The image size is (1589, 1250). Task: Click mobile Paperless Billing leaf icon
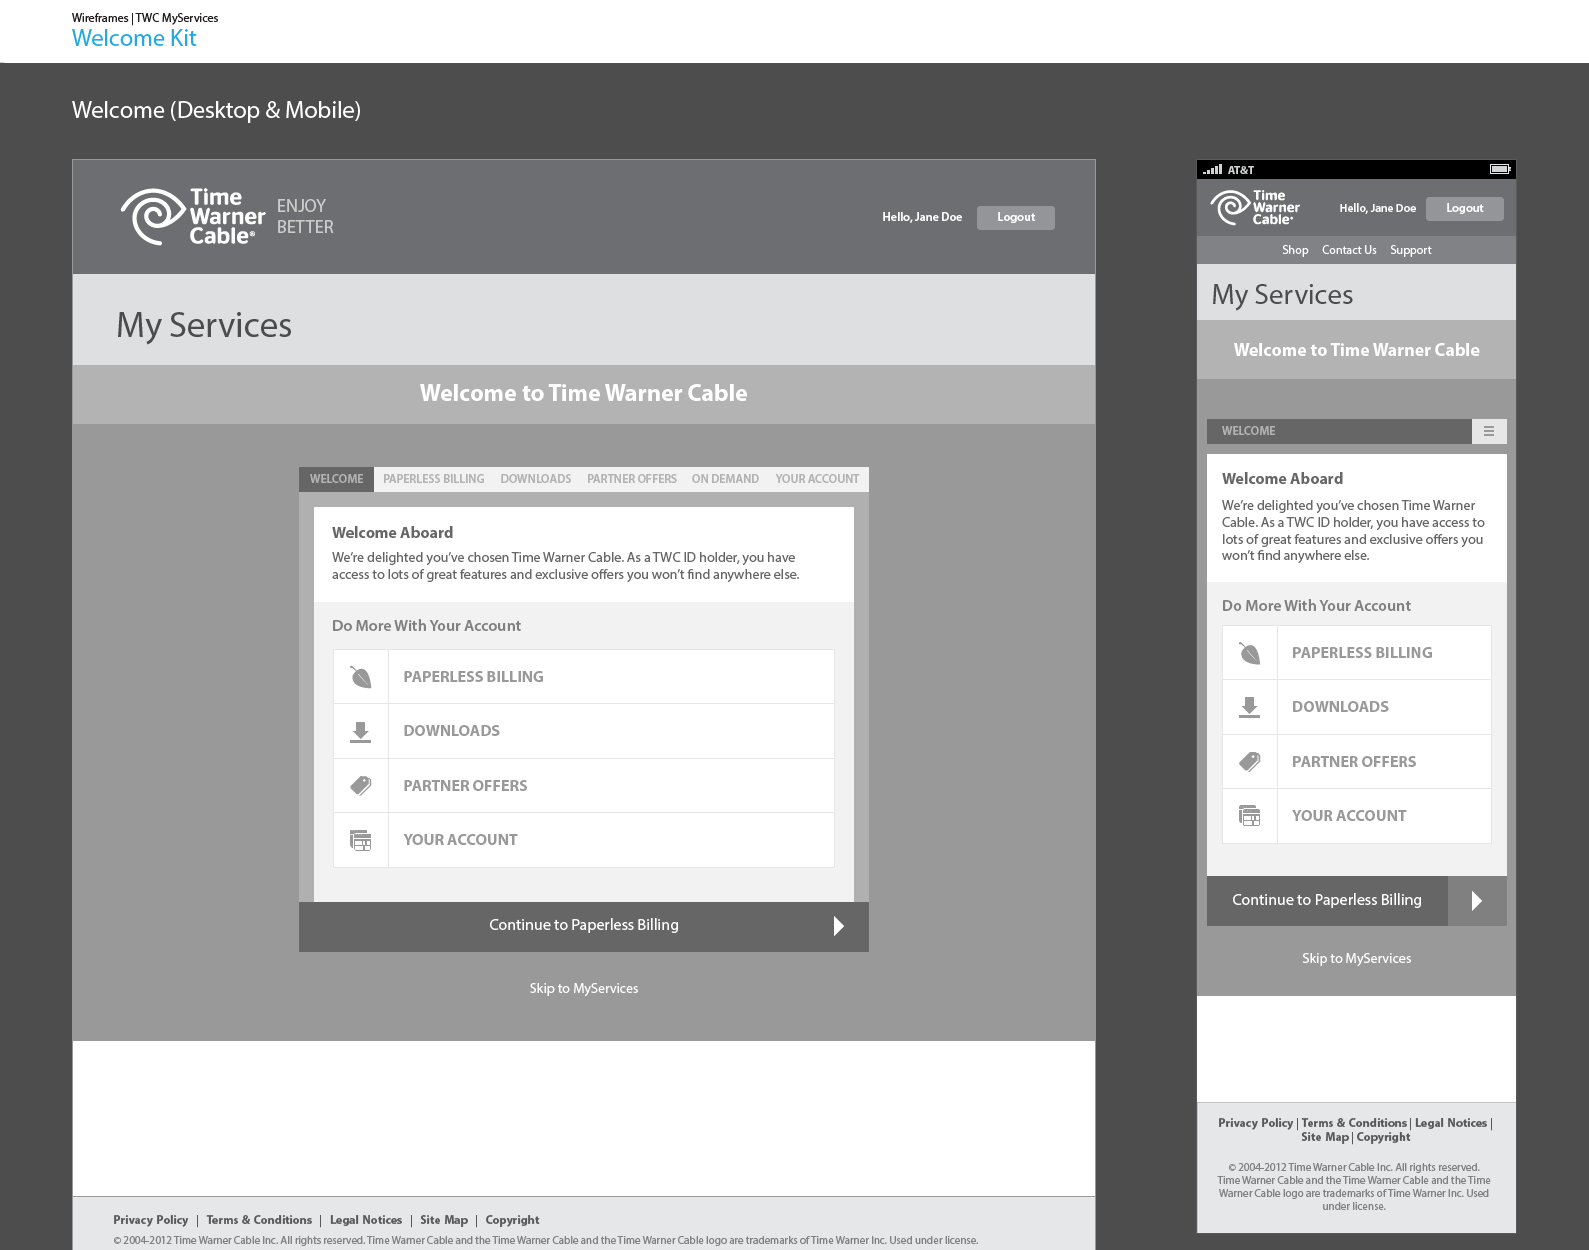coord(1250,653)
